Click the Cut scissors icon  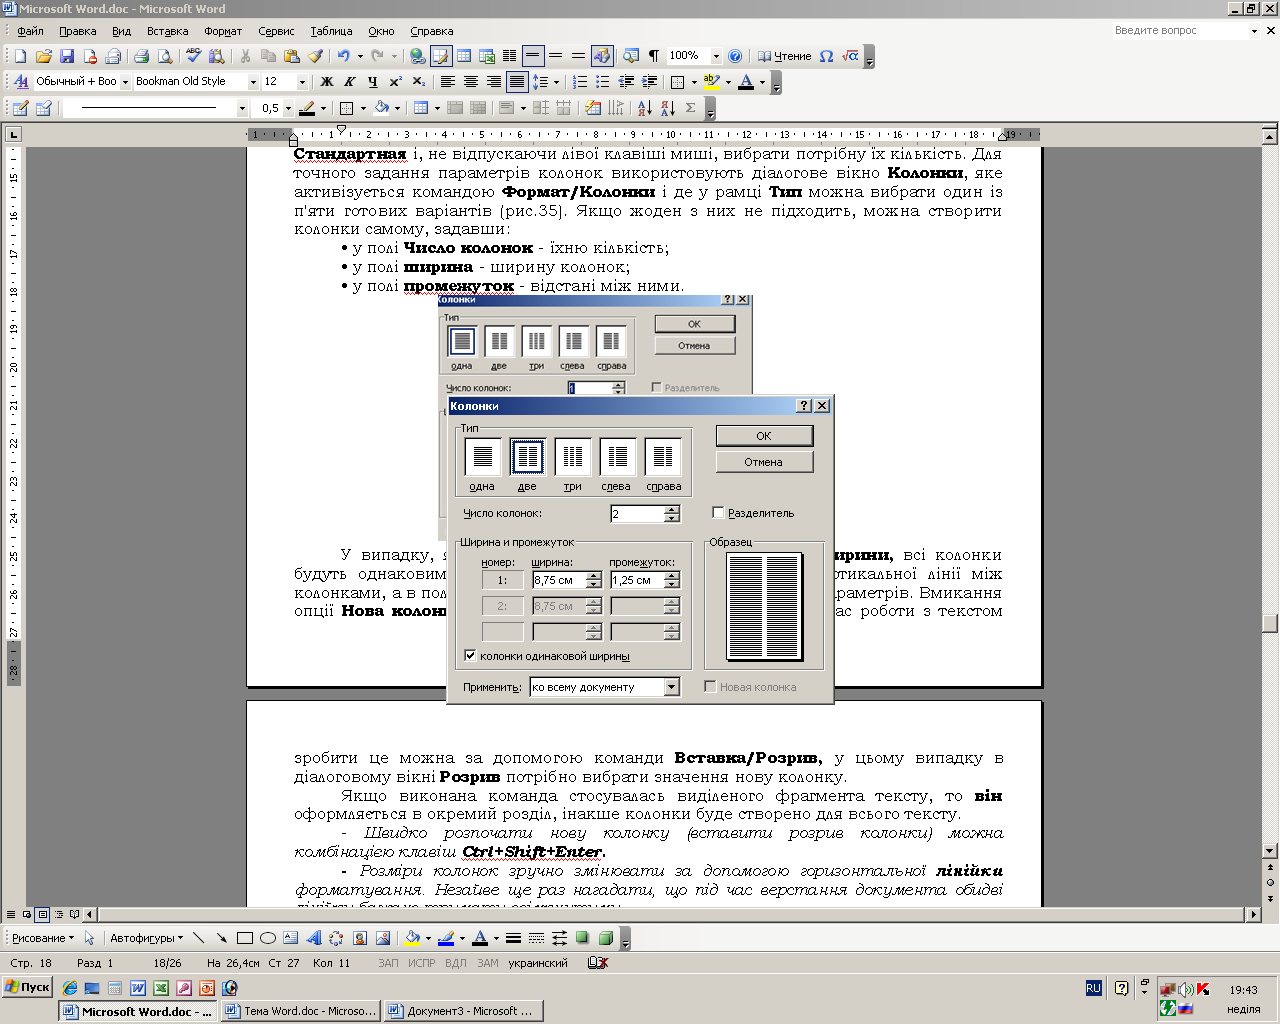(245, 56)
